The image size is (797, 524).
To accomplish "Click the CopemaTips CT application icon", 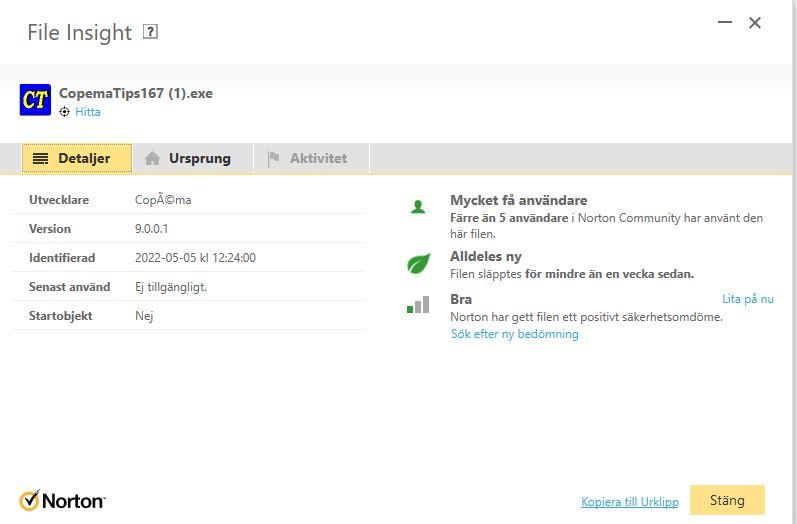I will [35, 100].
